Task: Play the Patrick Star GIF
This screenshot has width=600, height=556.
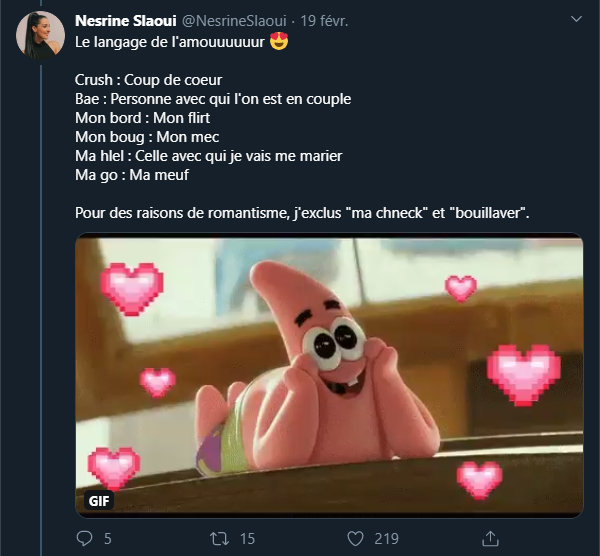Action: point(329,375)
